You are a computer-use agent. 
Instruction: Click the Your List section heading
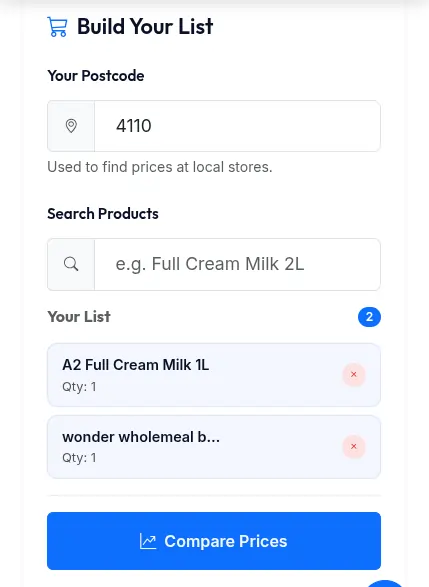point(79,317)
